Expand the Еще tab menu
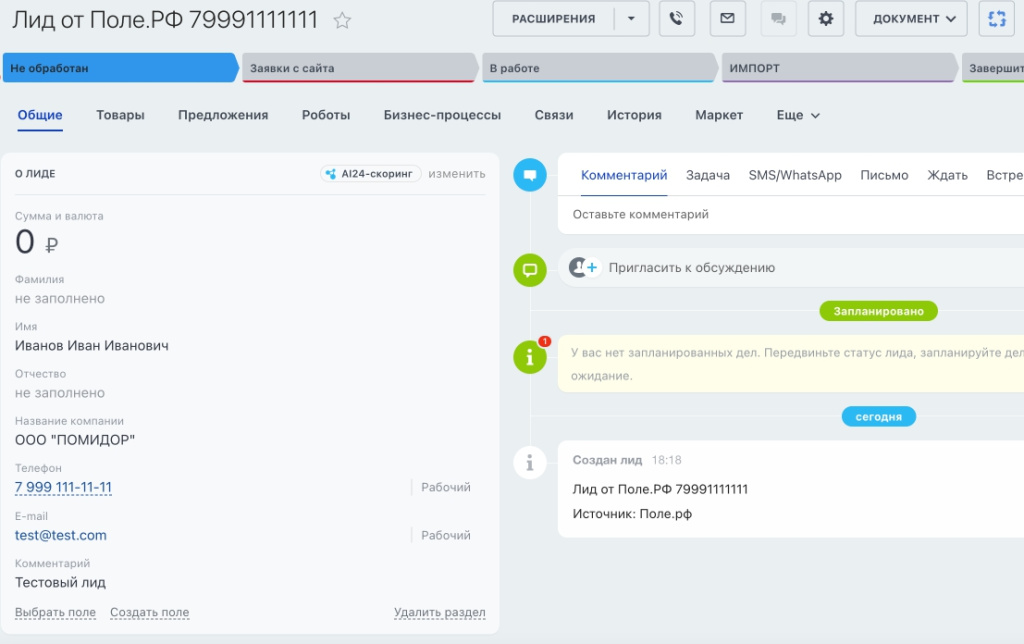Image resolution: width=1024 pixels, height=644 pixels. point(798,115)
